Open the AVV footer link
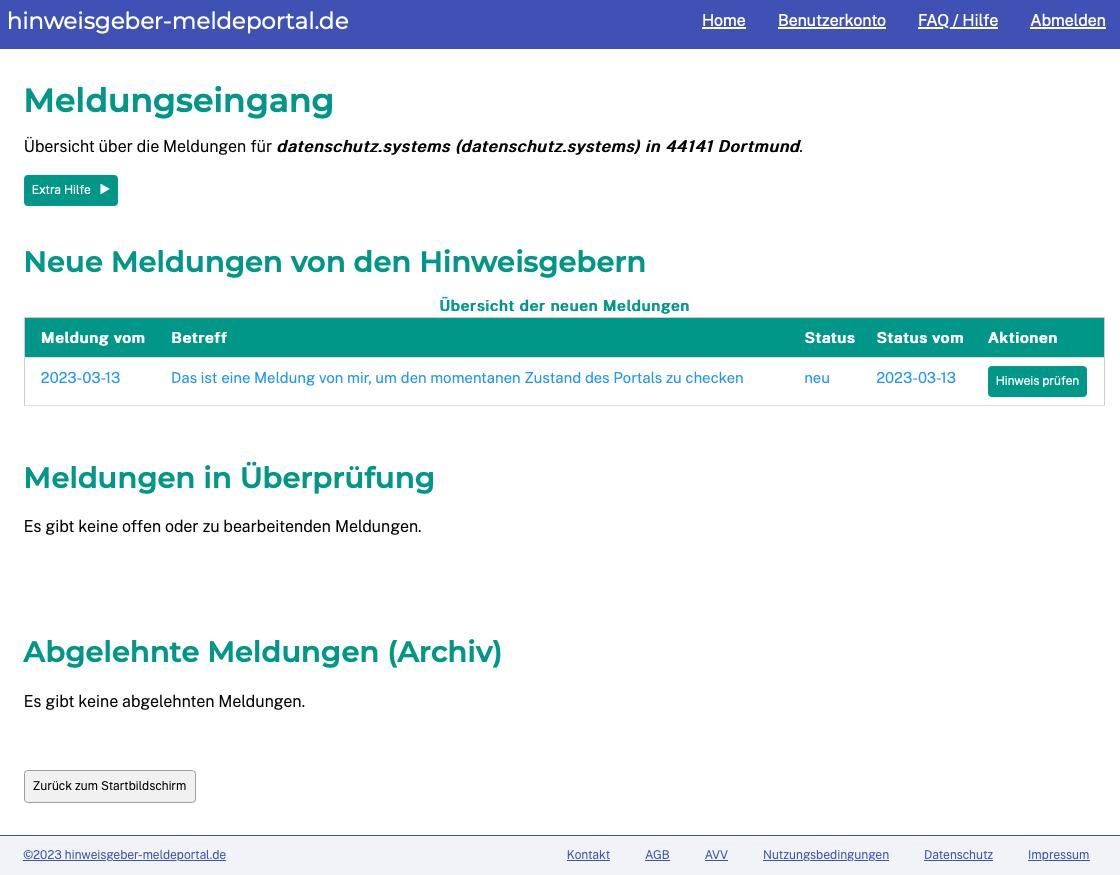The image size is (1120, 875). pyautogui.click(x=716, y=855)
